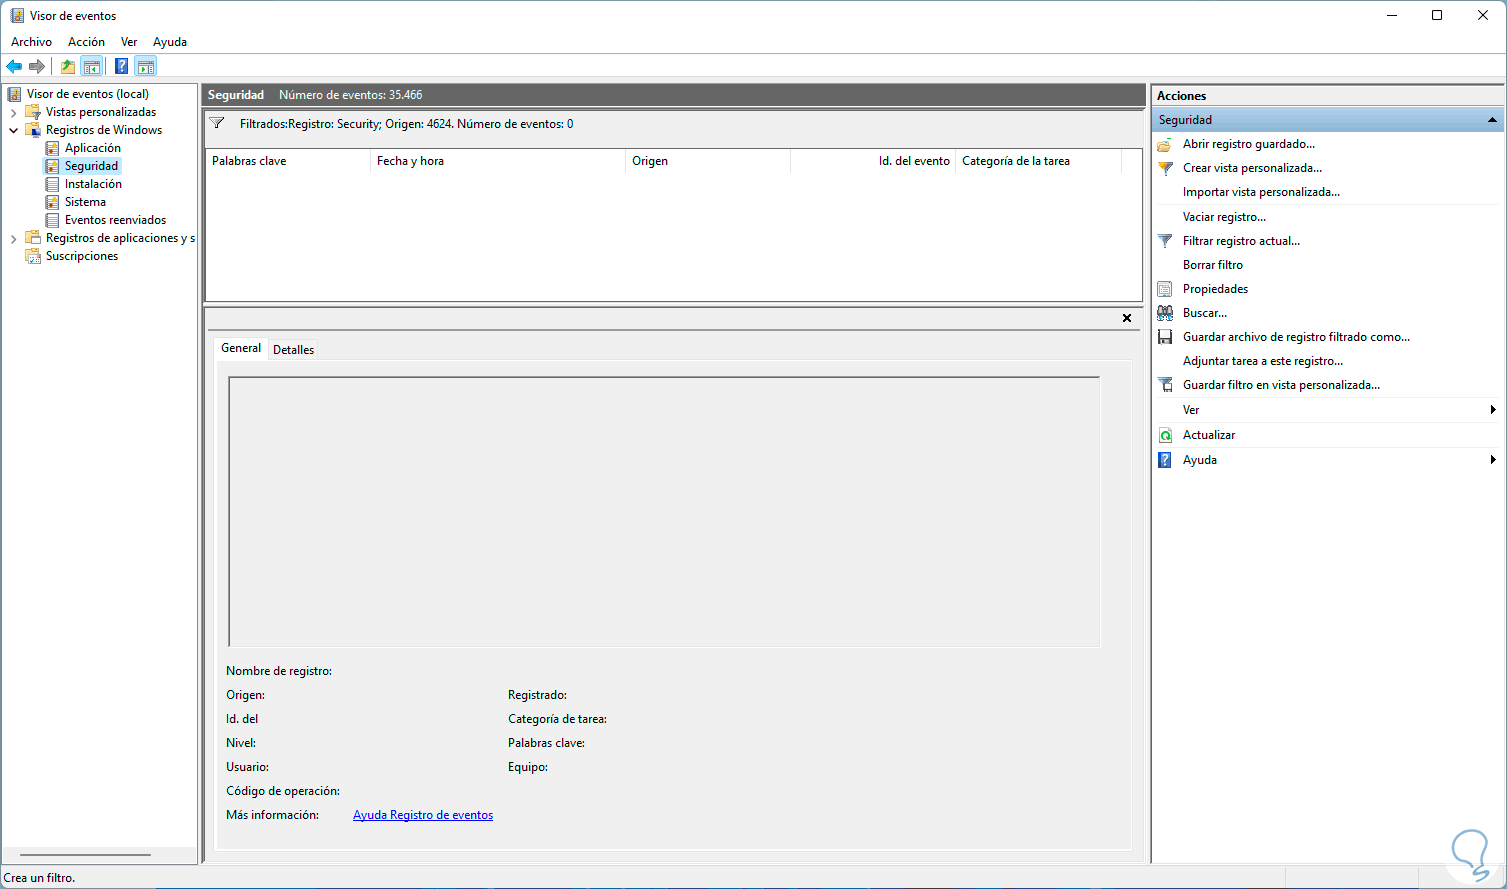Go up one level using the toolbar folder icon
This screenshot has width=1507, height=889.
pos(68,67)
